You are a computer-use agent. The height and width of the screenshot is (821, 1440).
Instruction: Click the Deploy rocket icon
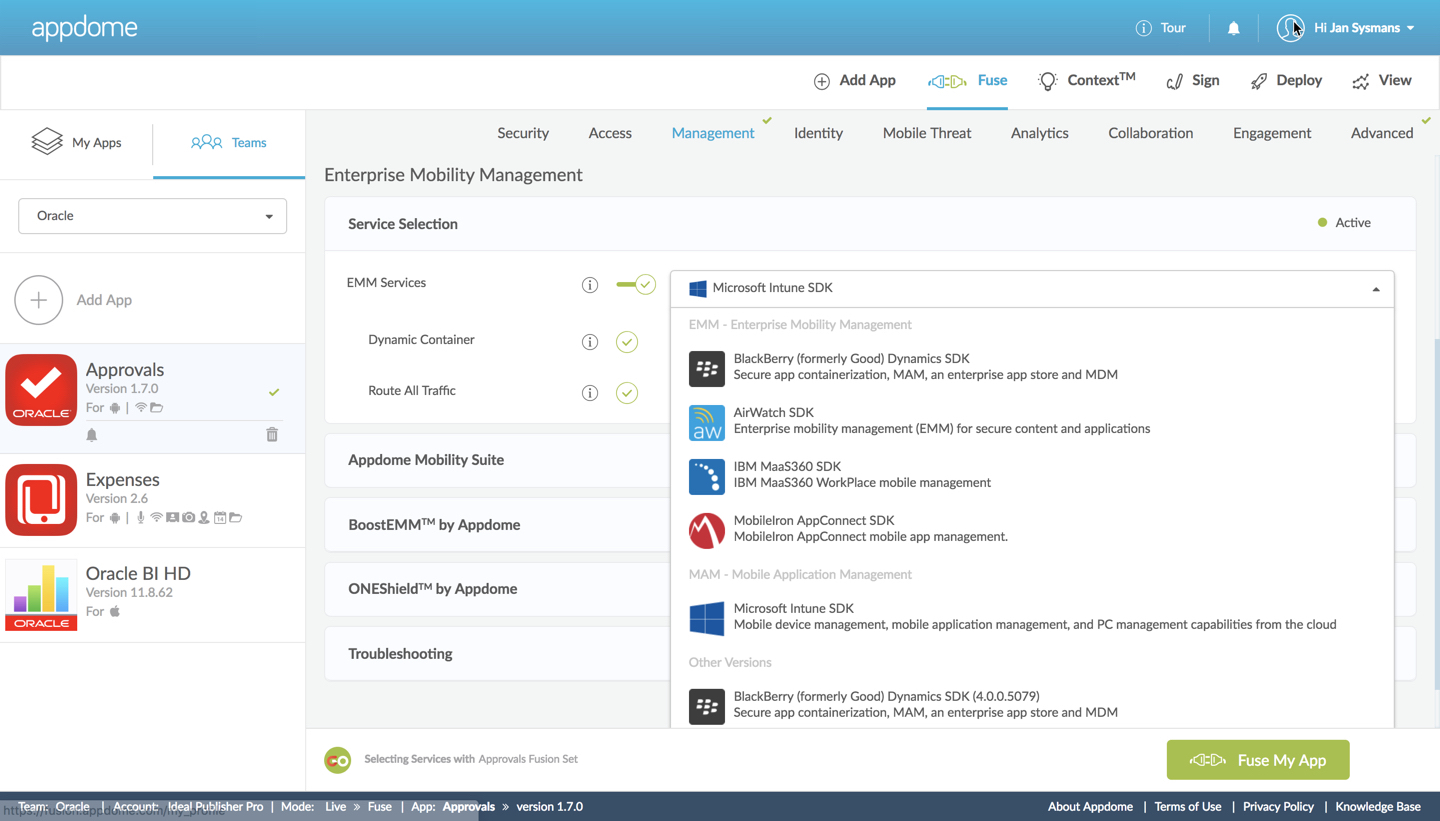[1259, 81]
